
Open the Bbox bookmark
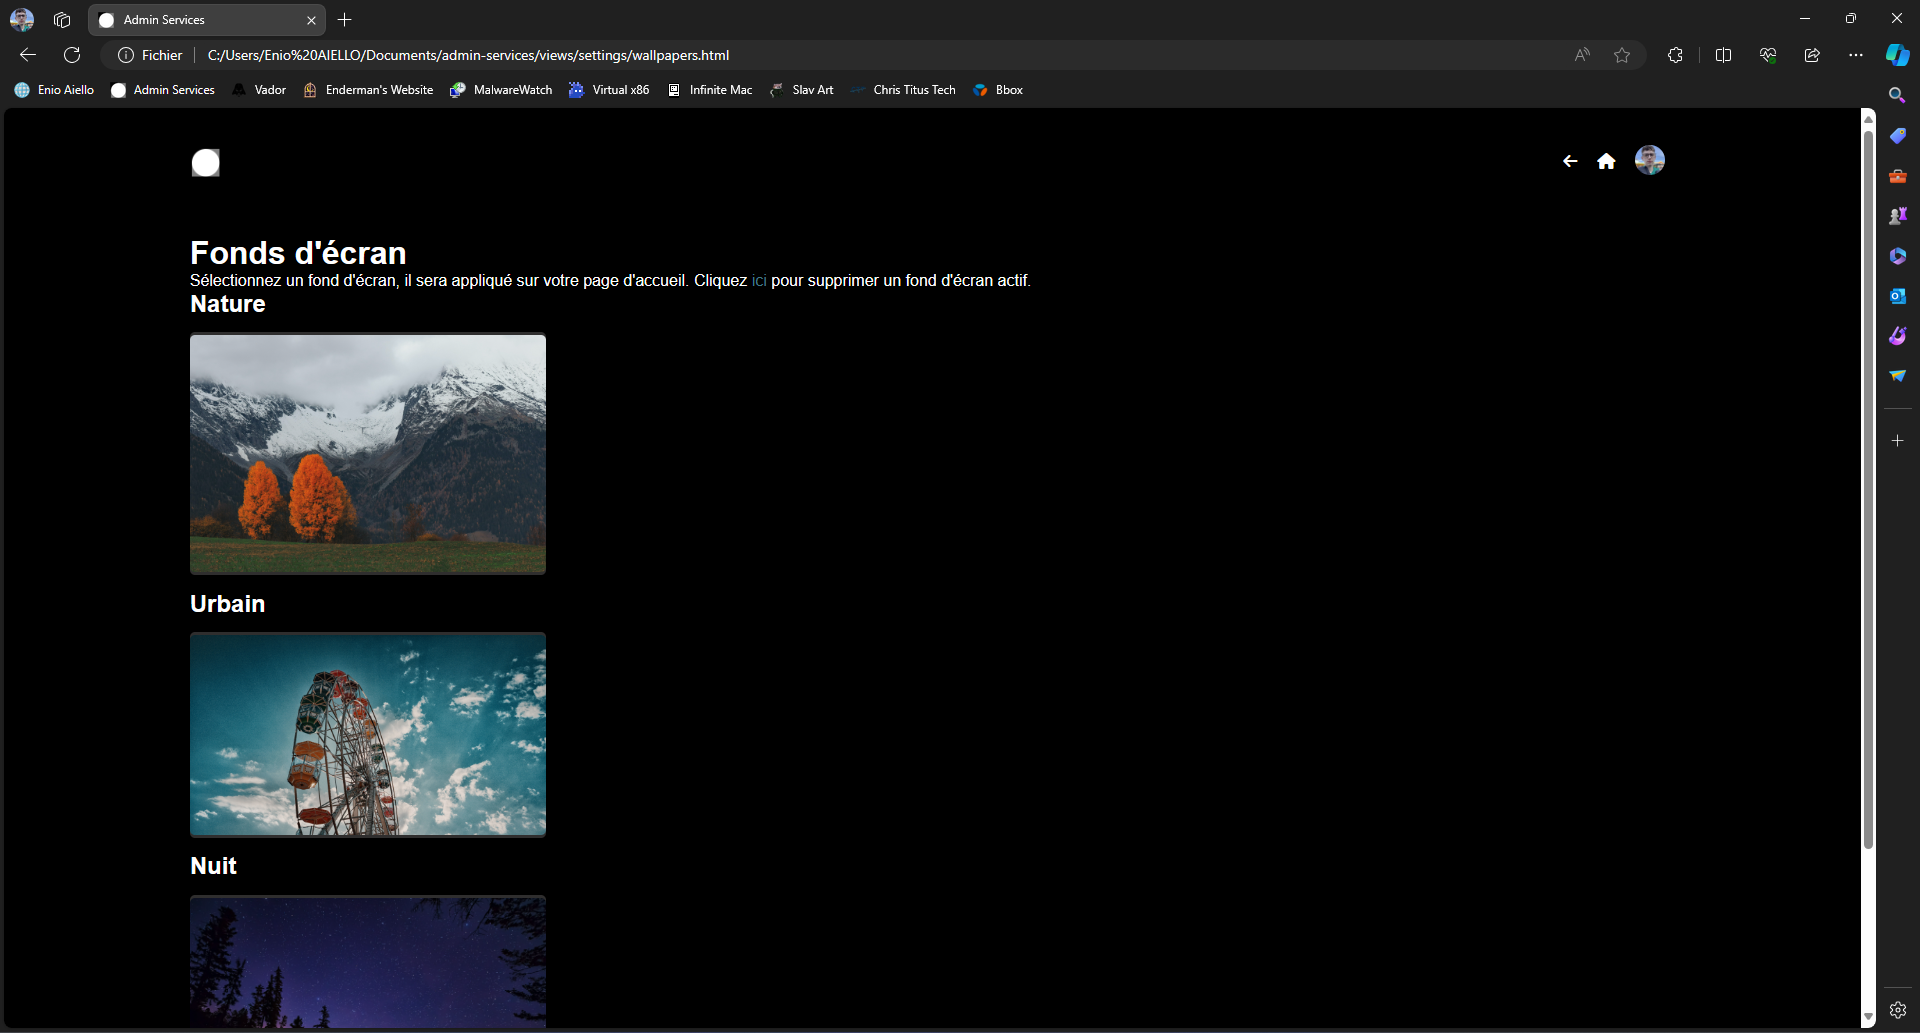click(998, 90)
